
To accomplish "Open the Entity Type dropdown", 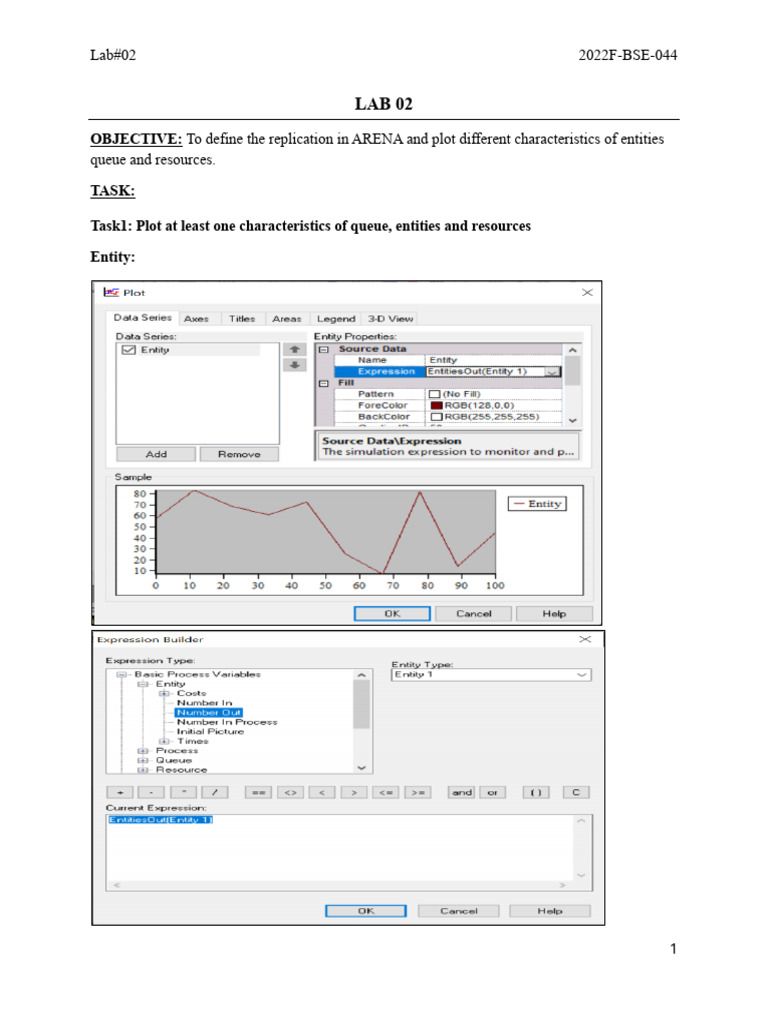I will click(581, 675).
